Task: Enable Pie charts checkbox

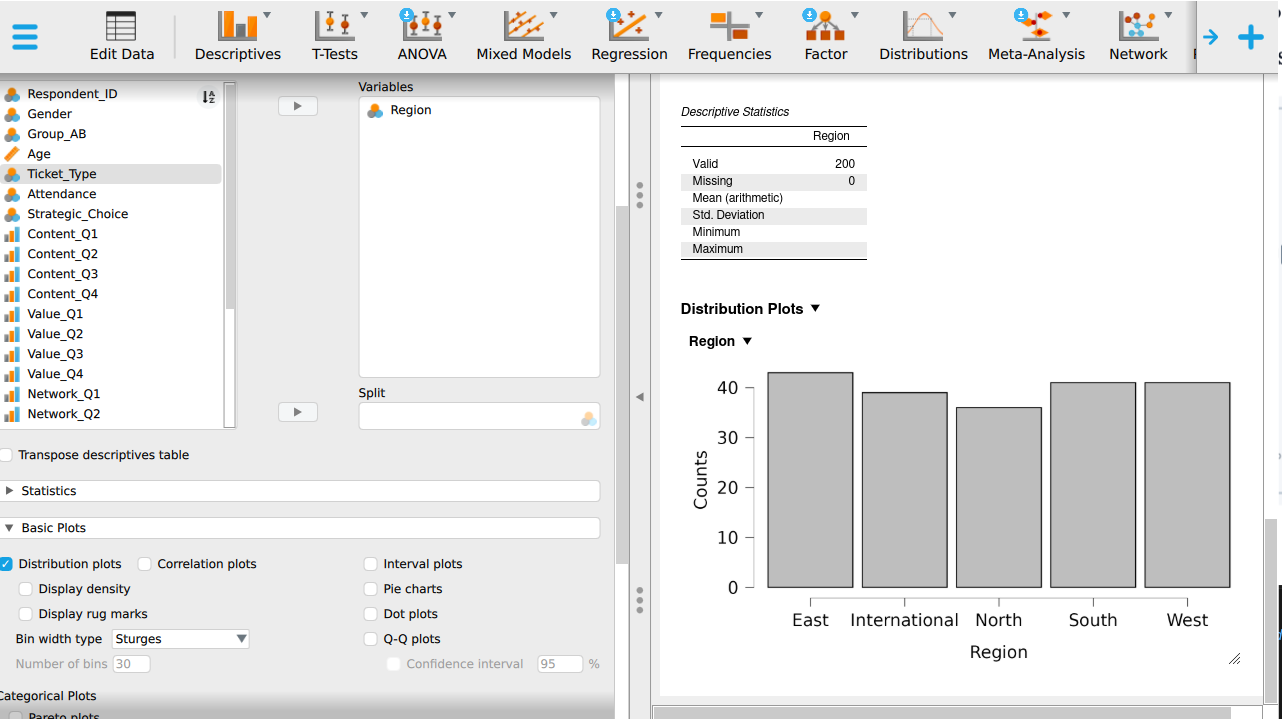Action: pyautogui.click(x=371, y=589)
